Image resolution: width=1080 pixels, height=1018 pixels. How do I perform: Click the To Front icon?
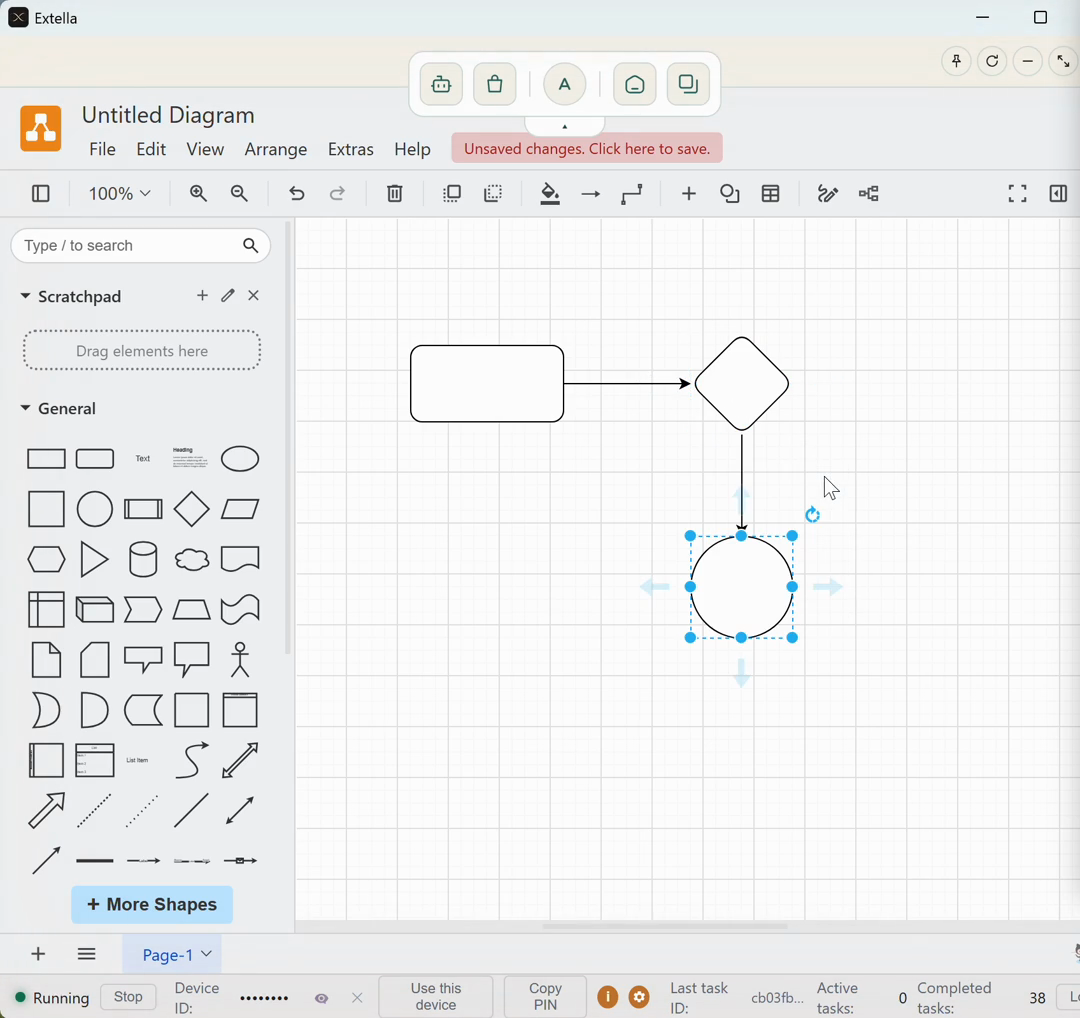pos(452,194)
